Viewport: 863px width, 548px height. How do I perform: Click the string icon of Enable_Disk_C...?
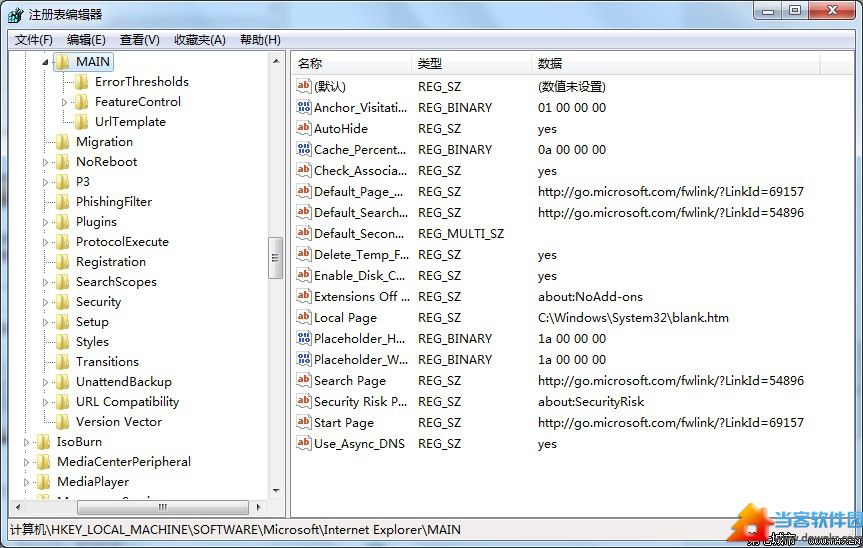304,275
